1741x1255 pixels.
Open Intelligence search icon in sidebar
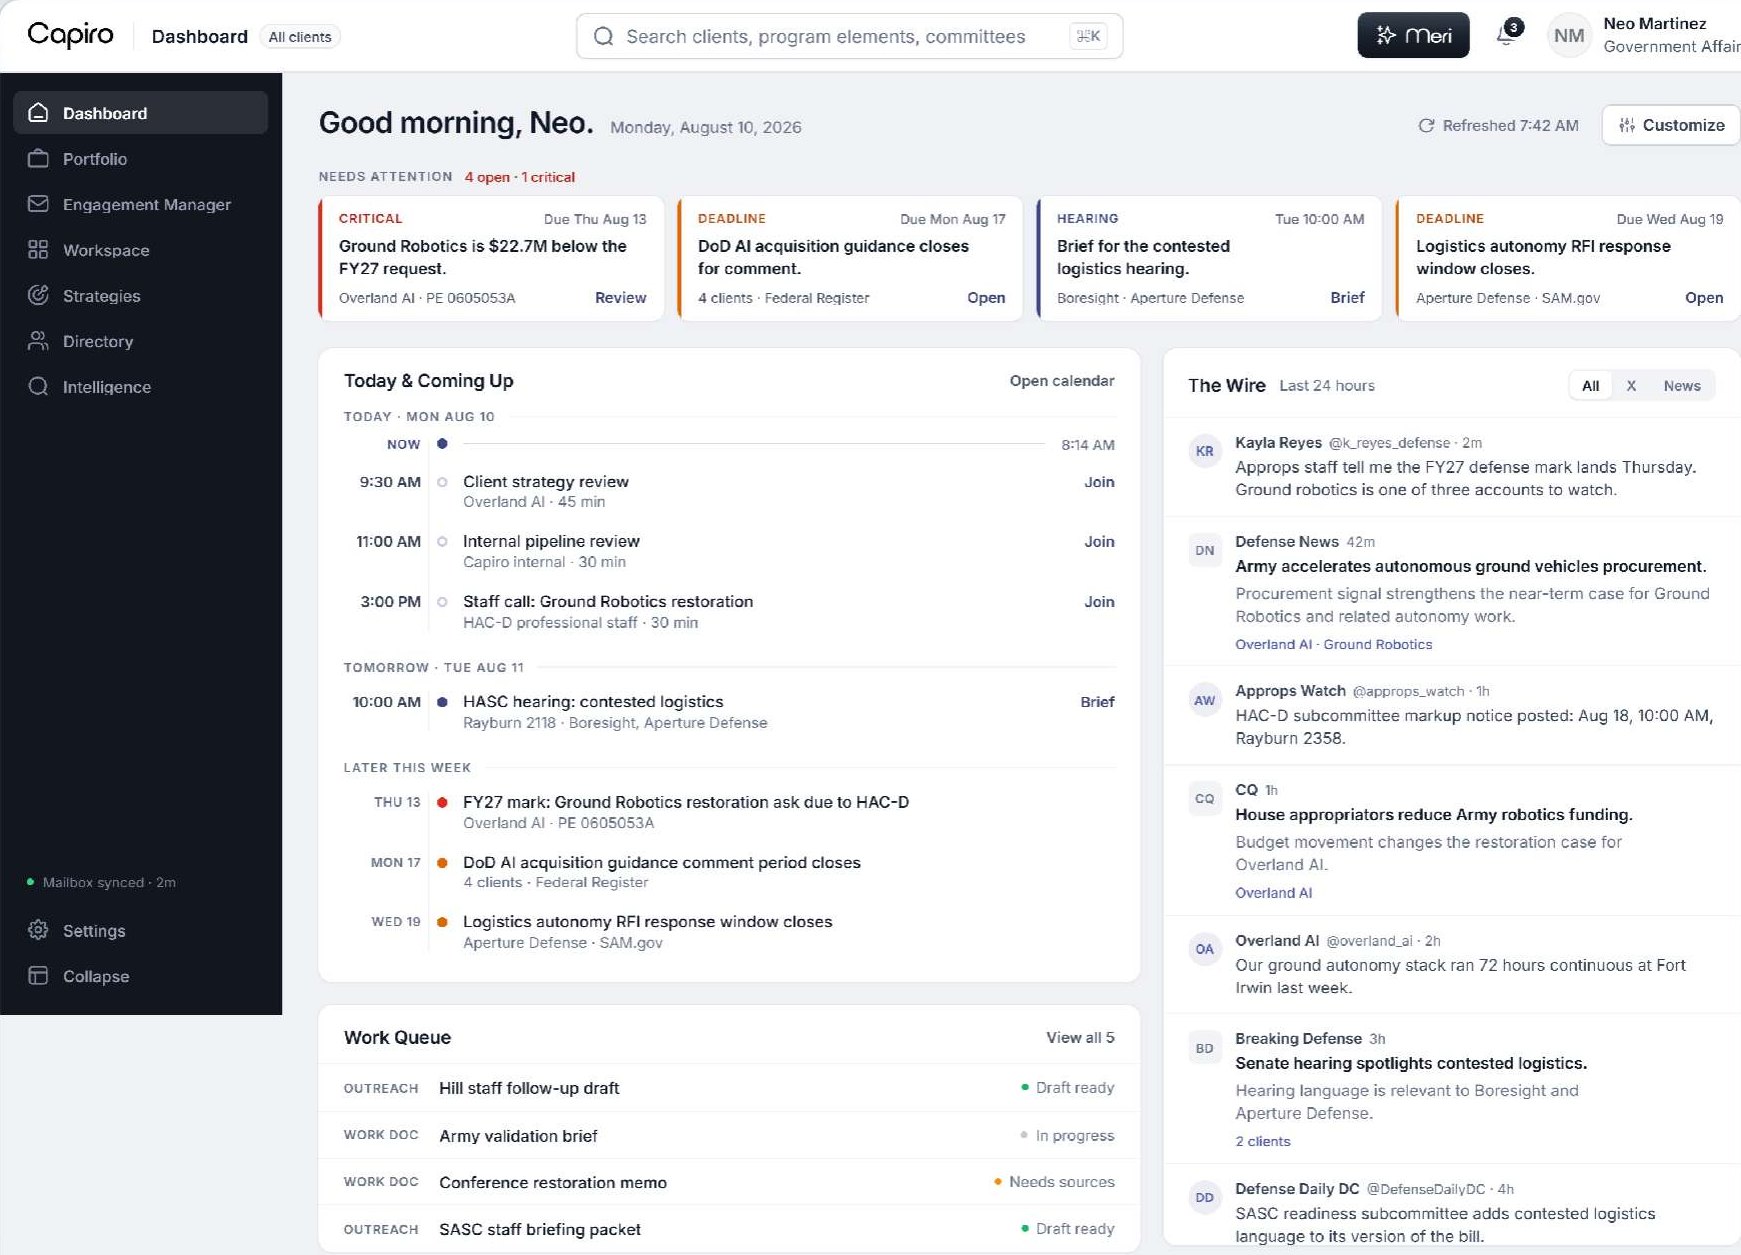[38, 387]
